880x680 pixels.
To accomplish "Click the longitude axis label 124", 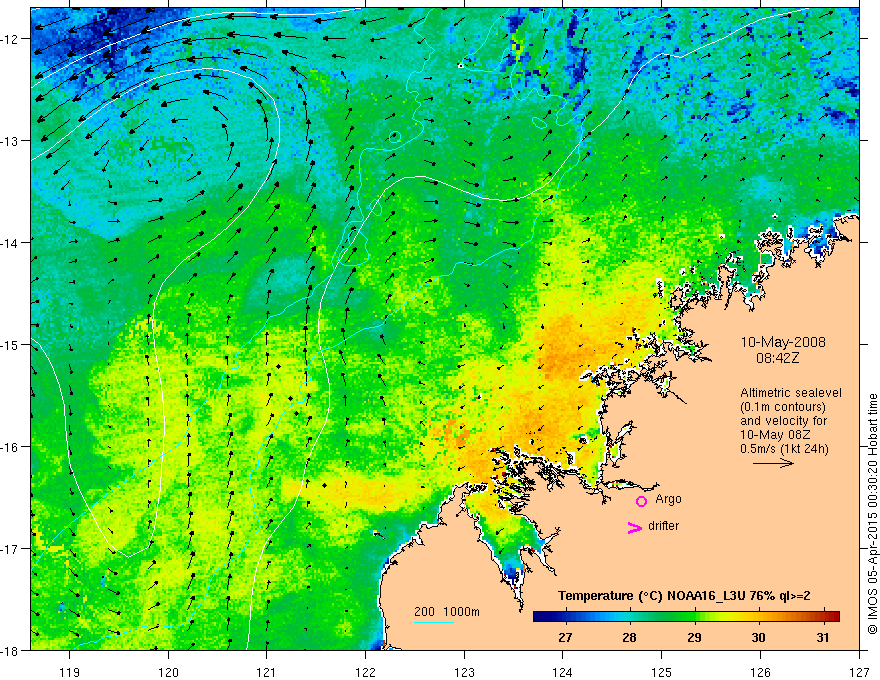I will pos(563,672).
